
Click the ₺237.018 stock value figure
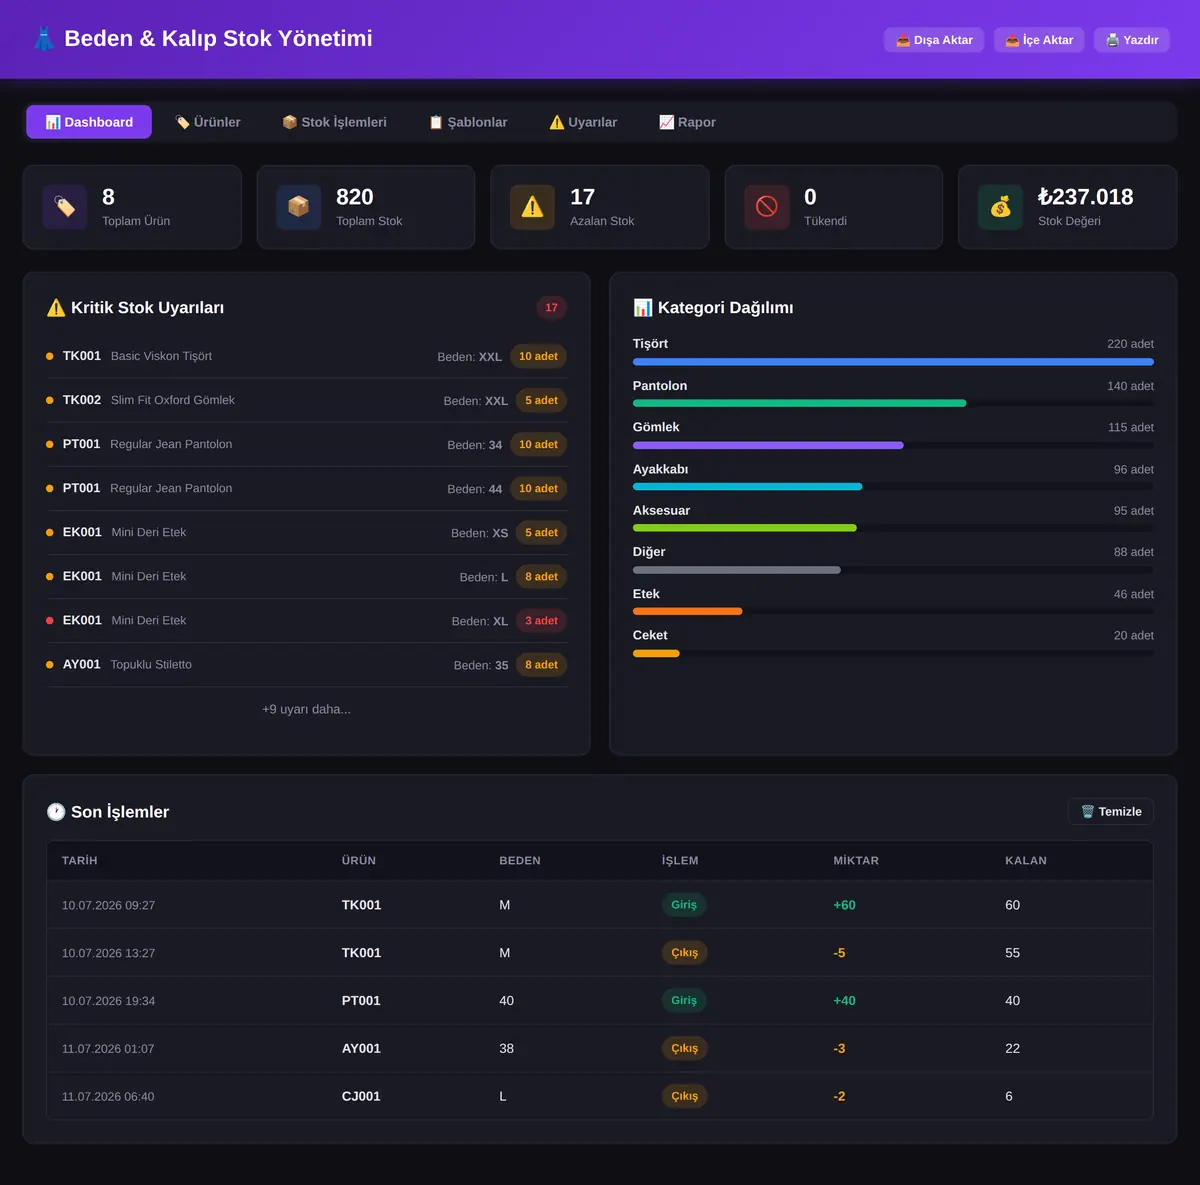(1085, 197)
